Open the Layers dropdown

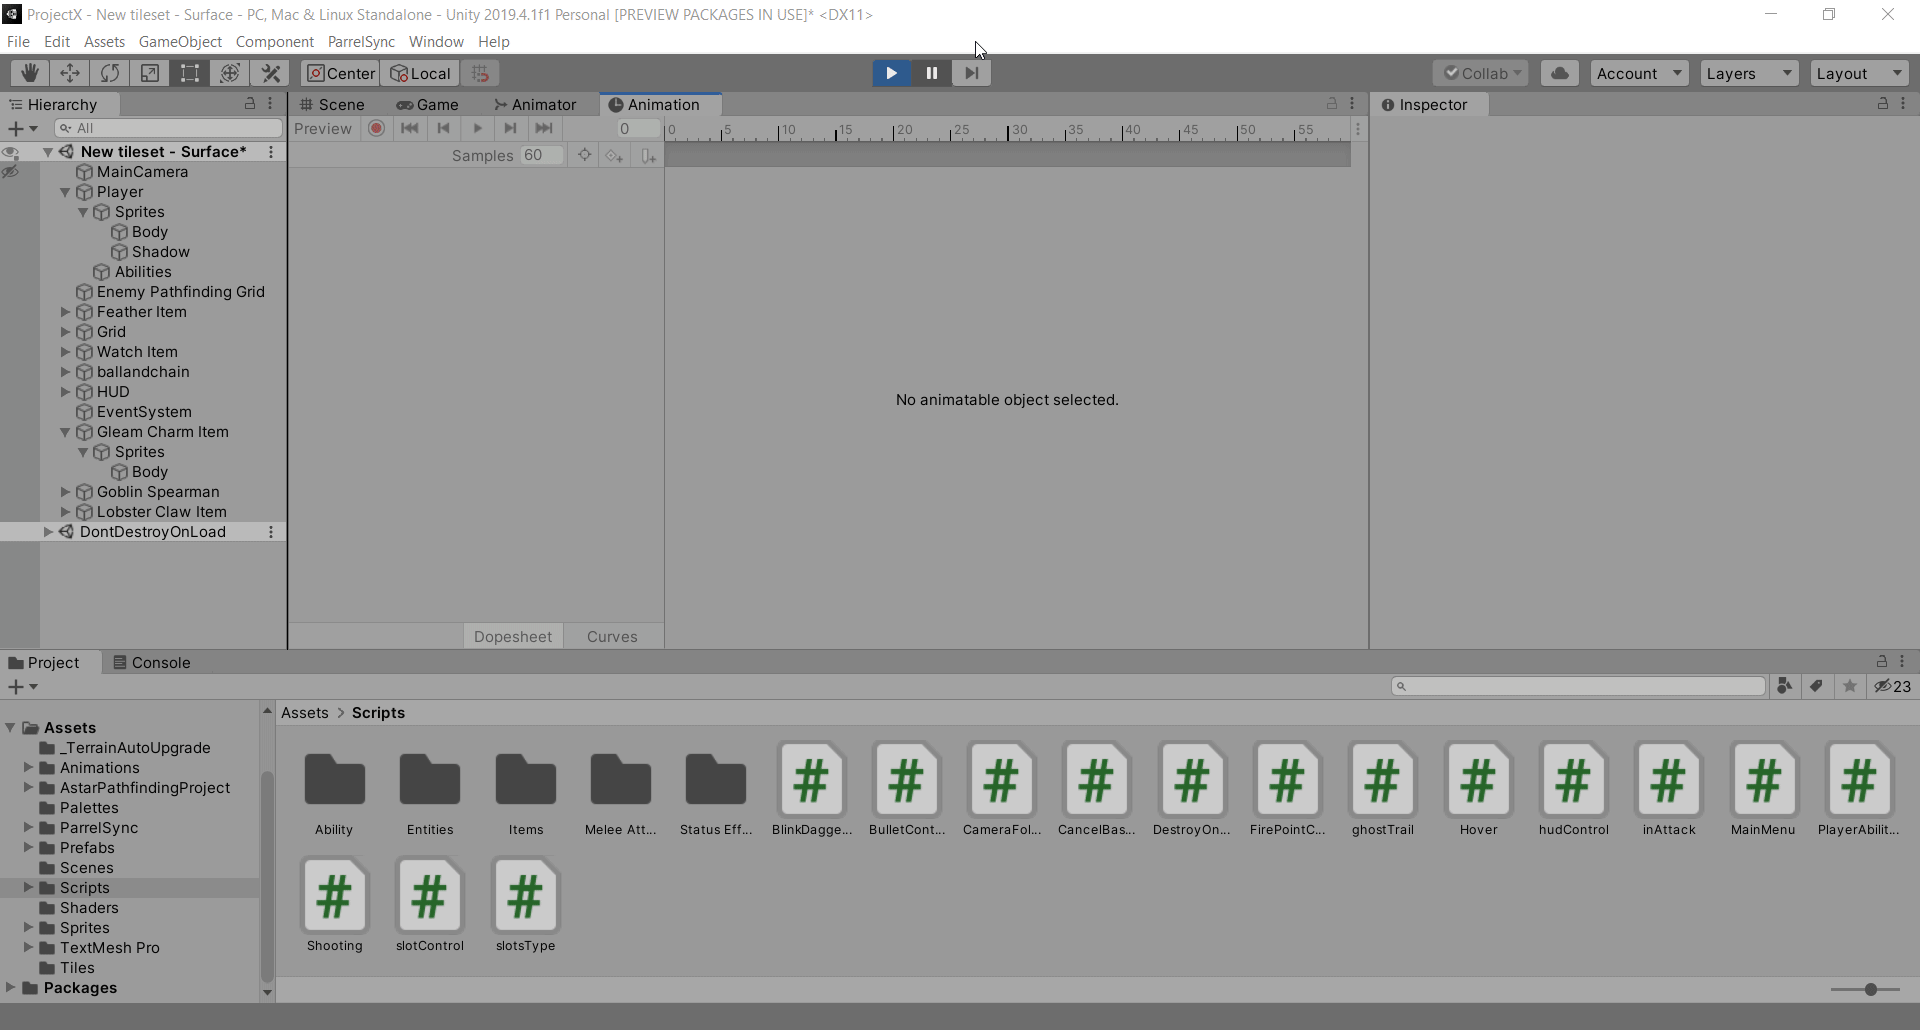tap(1750, 73)
